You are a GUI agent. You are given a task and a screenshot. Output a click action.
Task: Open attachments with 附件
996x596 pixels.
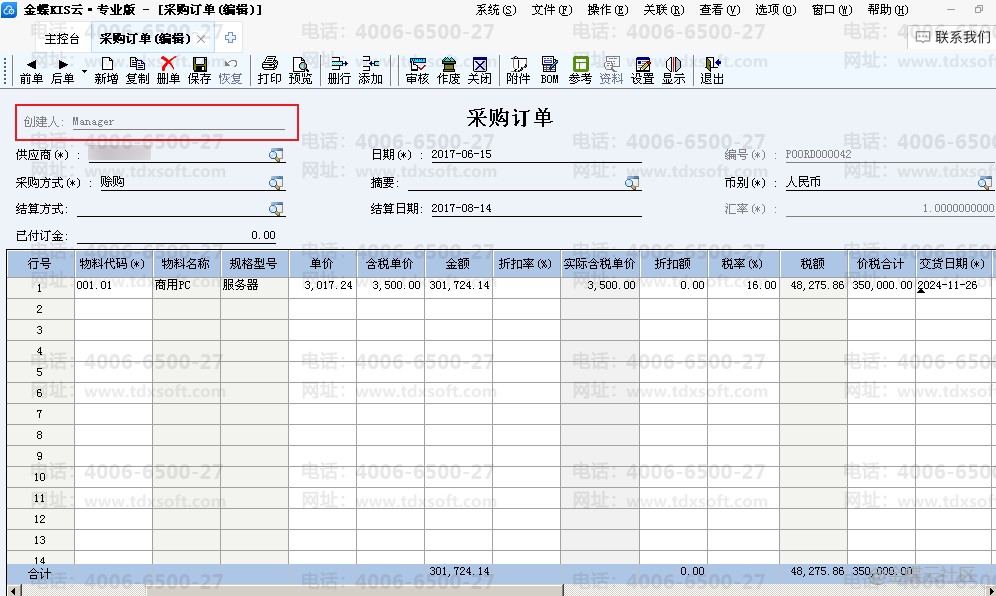pyautogui.click(x=518, y=71)
